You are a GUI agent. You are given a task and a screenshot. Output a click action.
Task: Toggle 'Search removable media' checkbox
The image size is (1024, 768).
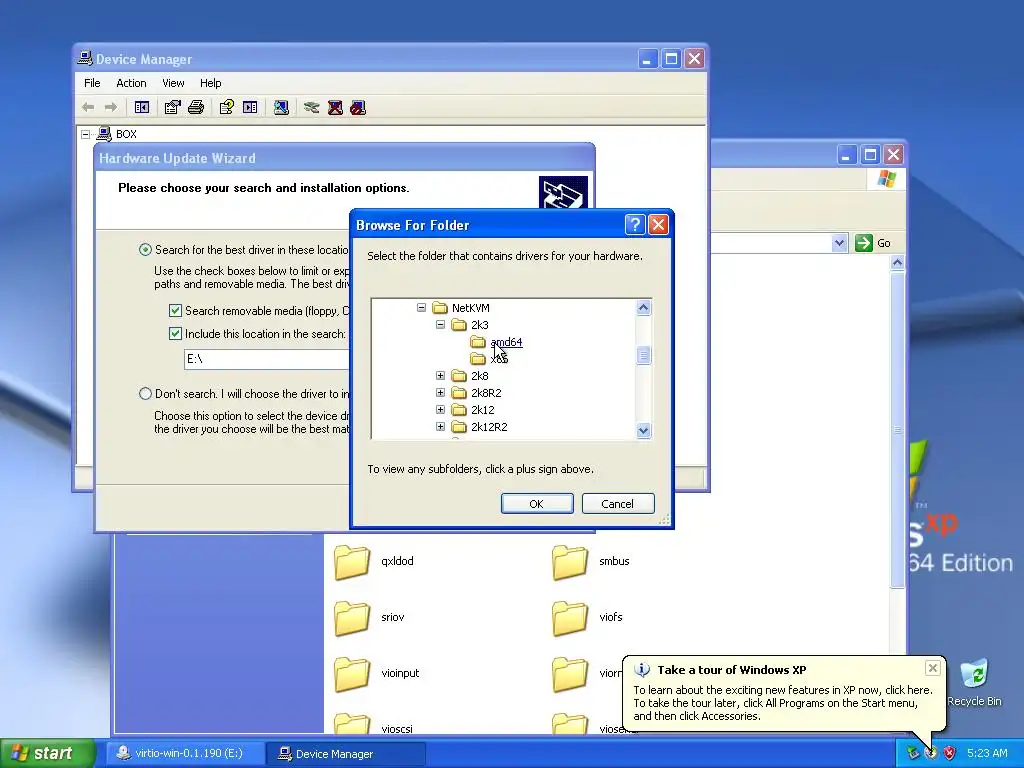point(175,310)
